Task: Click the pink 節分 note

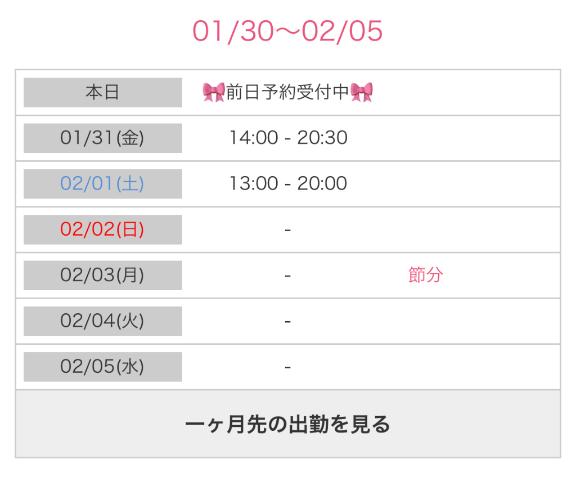Action: coord(425,275)
